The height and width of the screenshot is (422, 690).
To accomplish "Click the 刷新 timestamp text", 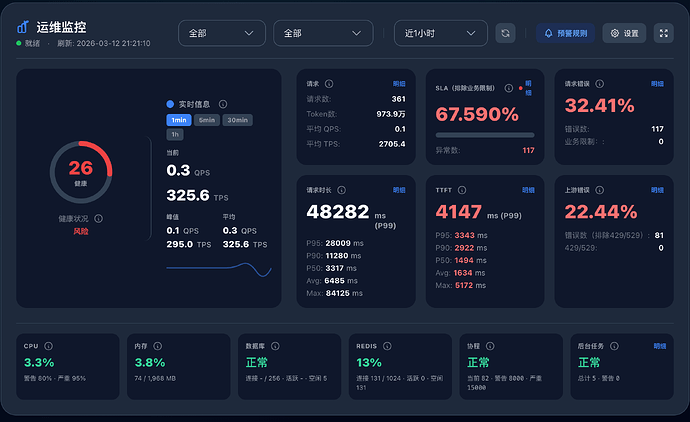I will [104, 44].
